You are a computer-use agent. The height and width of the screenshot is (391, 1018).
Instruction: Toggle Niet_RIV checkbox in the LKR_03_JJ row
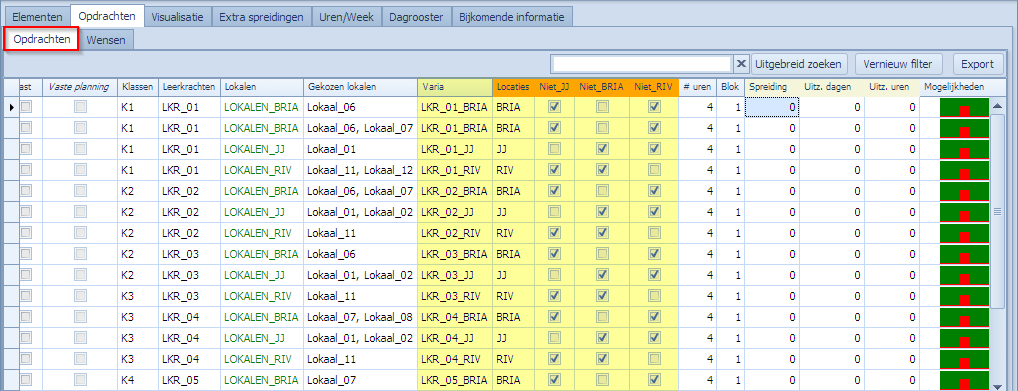(x=654, y=275)
